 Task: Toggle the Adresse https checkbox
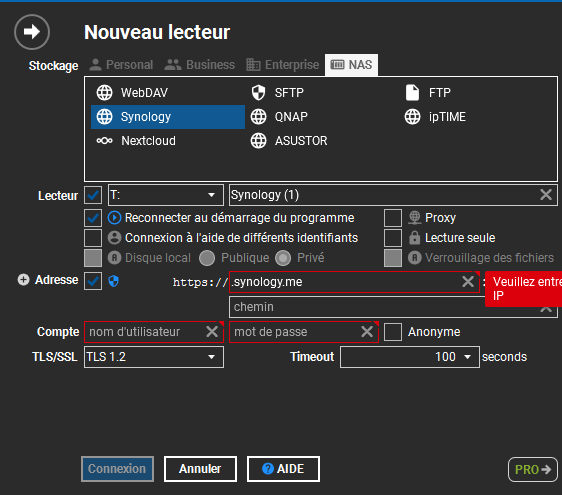click(93, 281)
